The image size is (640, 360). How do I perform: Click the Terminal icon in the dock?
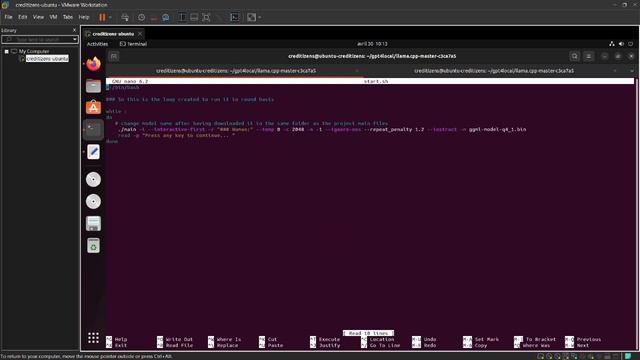[x=93, y=130]
